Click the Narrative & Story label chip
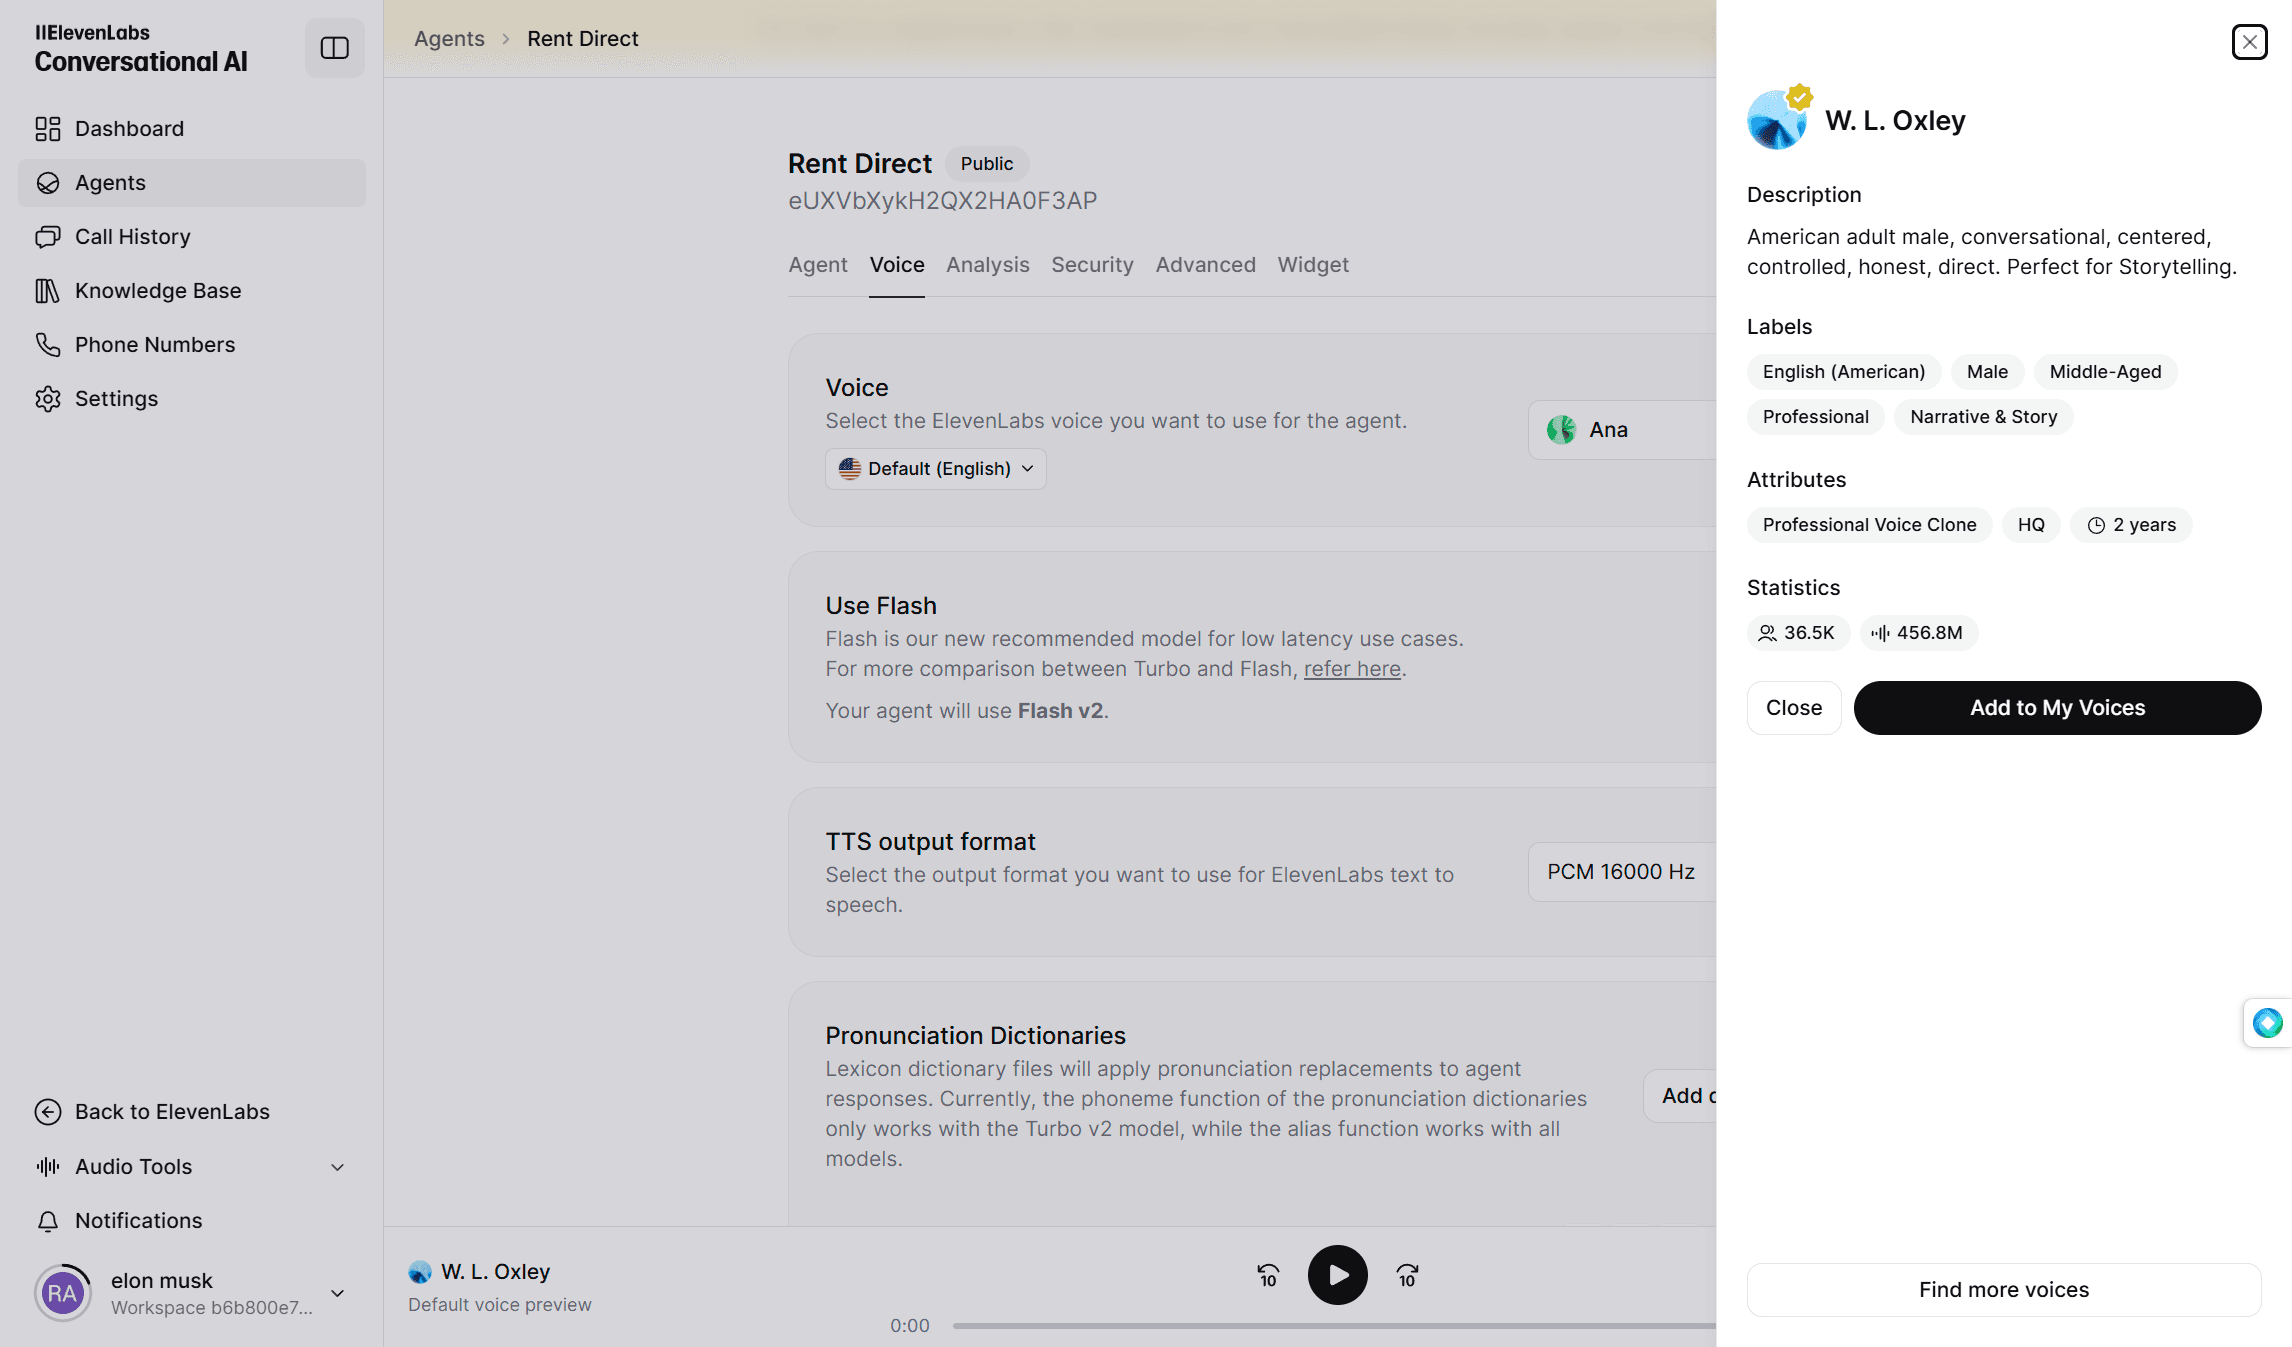This screenshot has width=2292, height=1347. coord(1983,417)
